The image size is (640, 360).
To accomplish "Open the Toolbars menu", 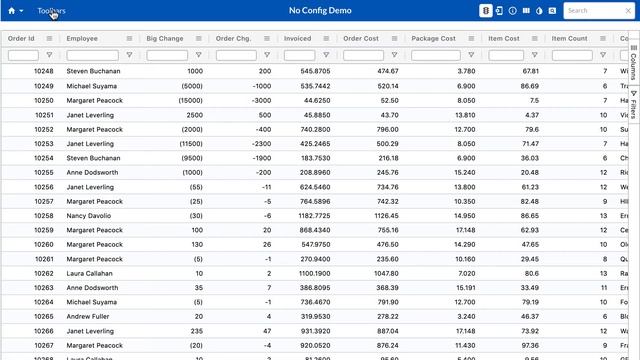I will point(51,11).
